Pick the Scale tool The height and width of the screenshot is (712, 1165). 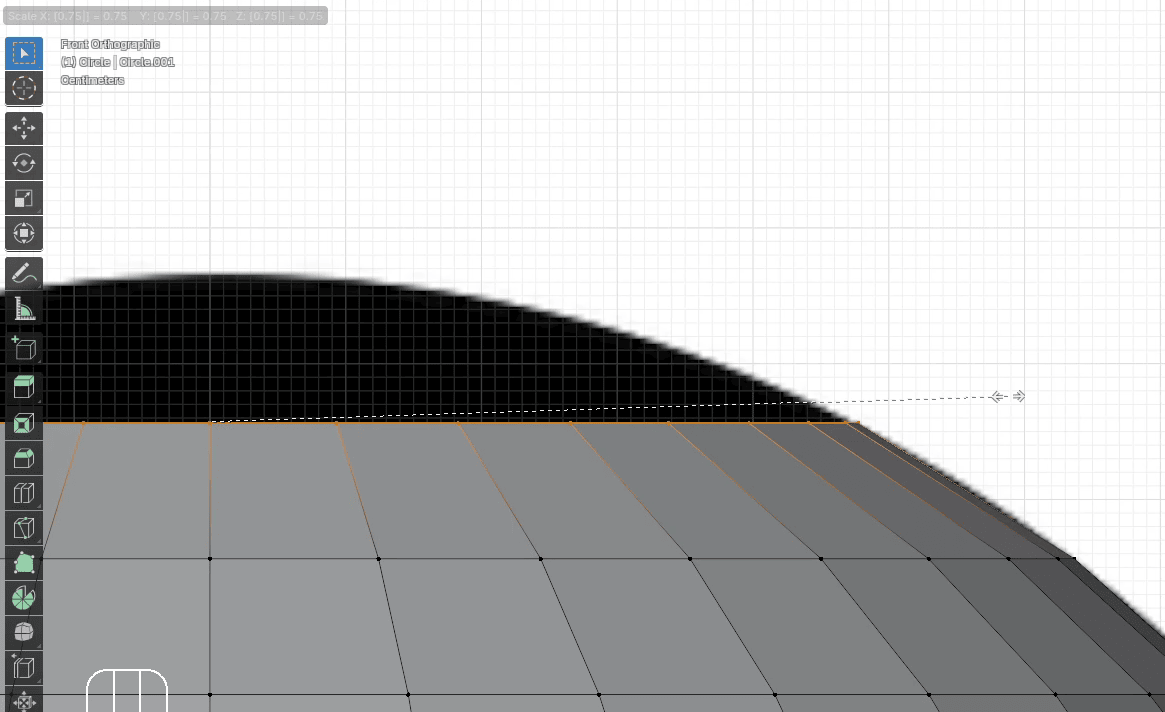(24, 198)
